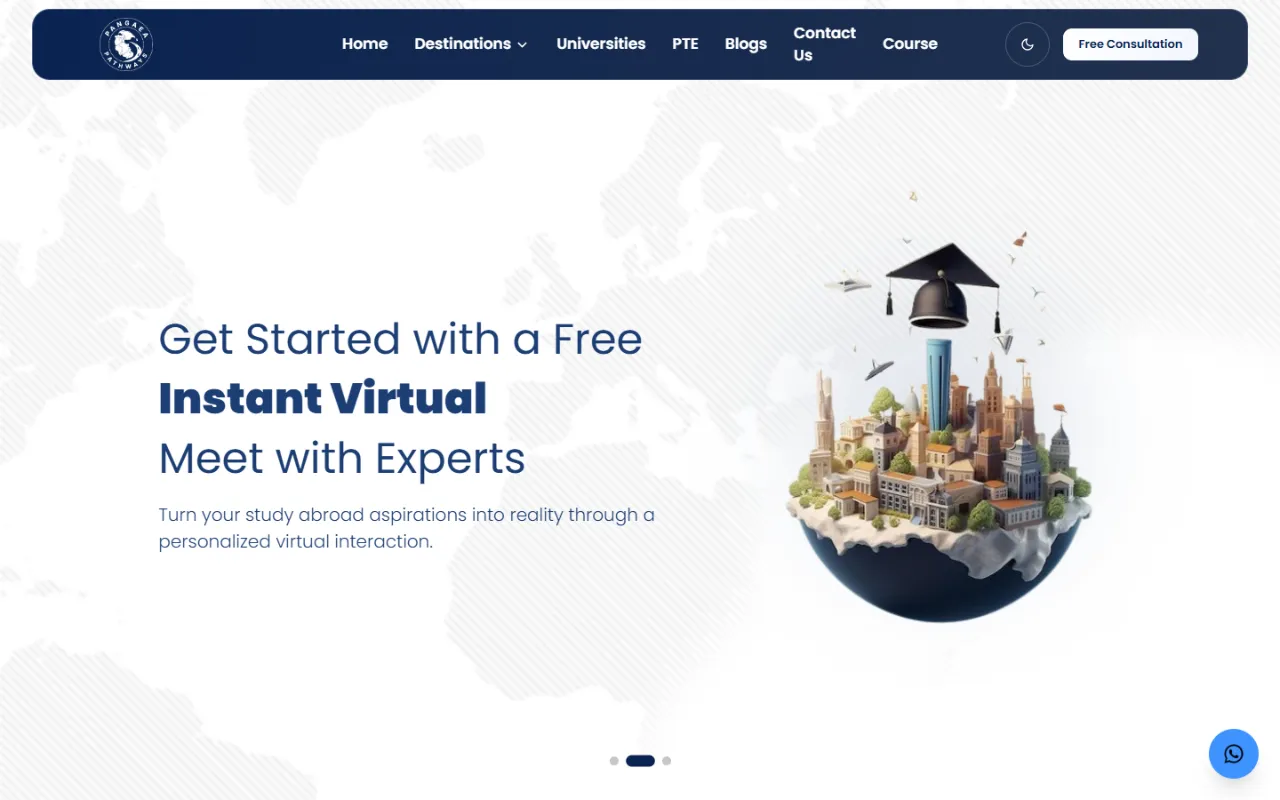The image size is (1280, 800).
Task: Open the WhatsApp chat bubble
Action: [1233, 754]
